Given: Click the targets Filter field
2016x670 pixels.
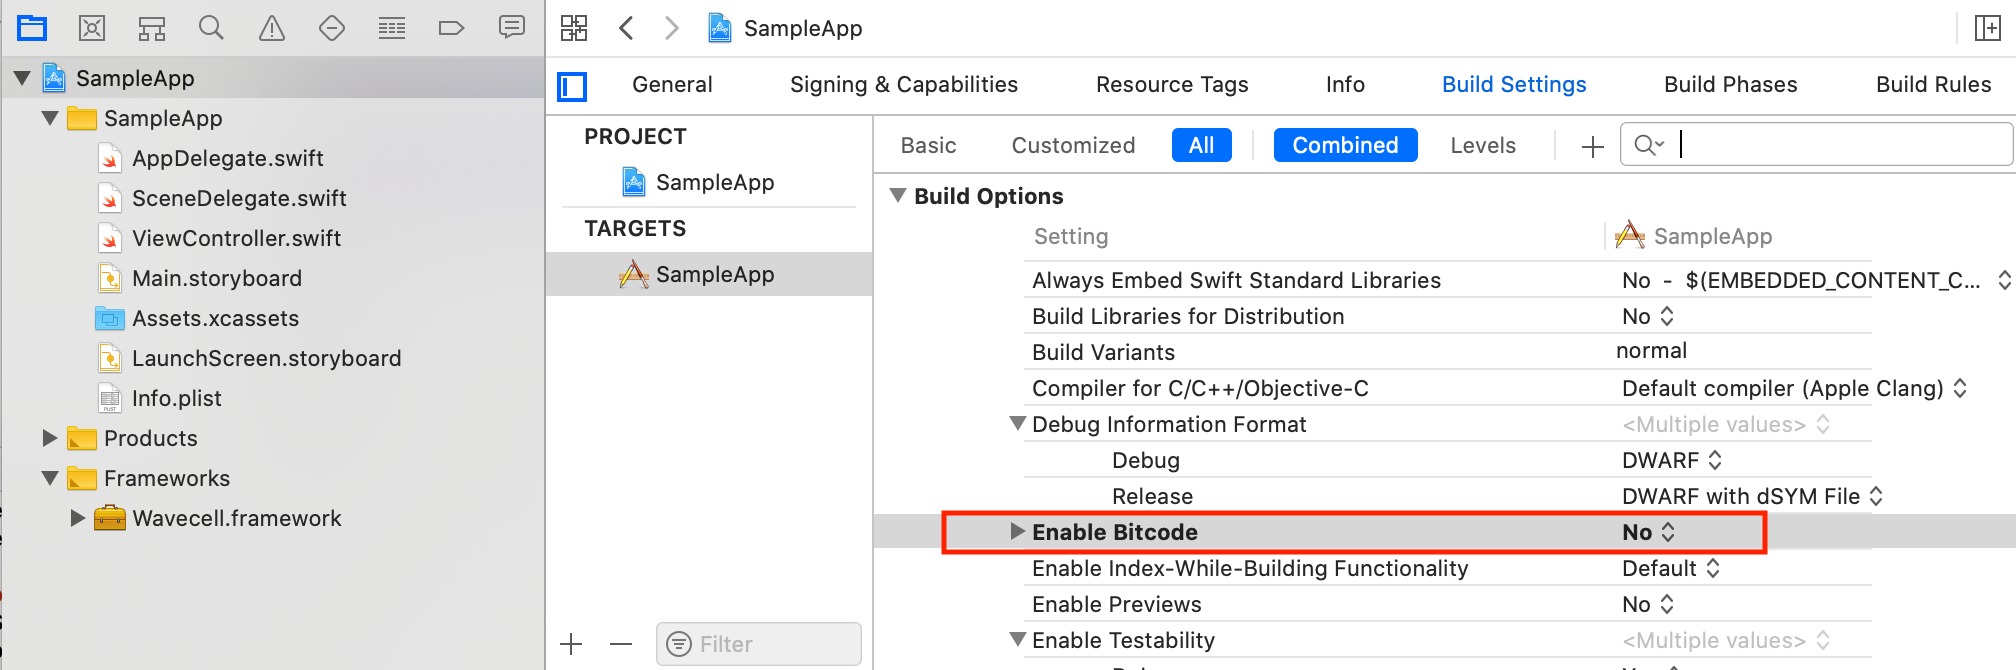Looking at the screenshot, I should (x=759, y=644).
